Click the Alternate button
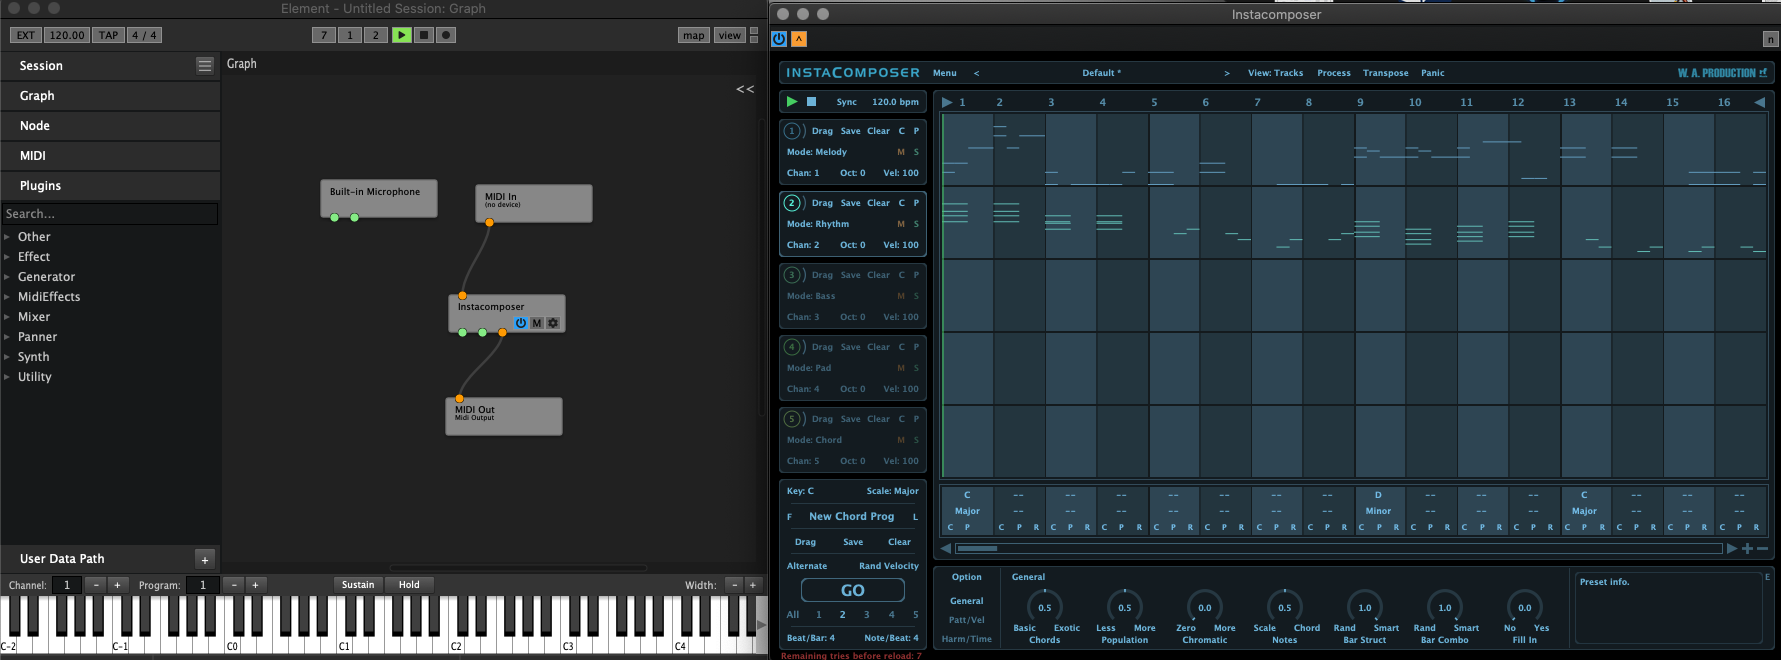This screenshot has width=1781, height=660. [x=807, y=566]
